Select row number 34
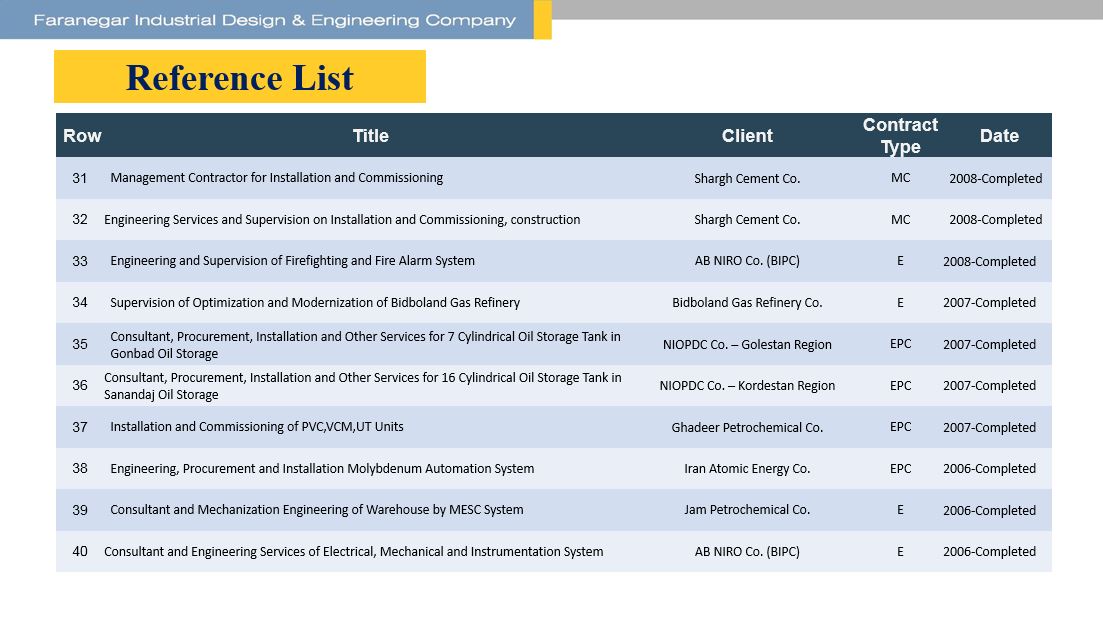Image resolution: width=1103 pixels, height=618 pixels. (x=79, y=302)
